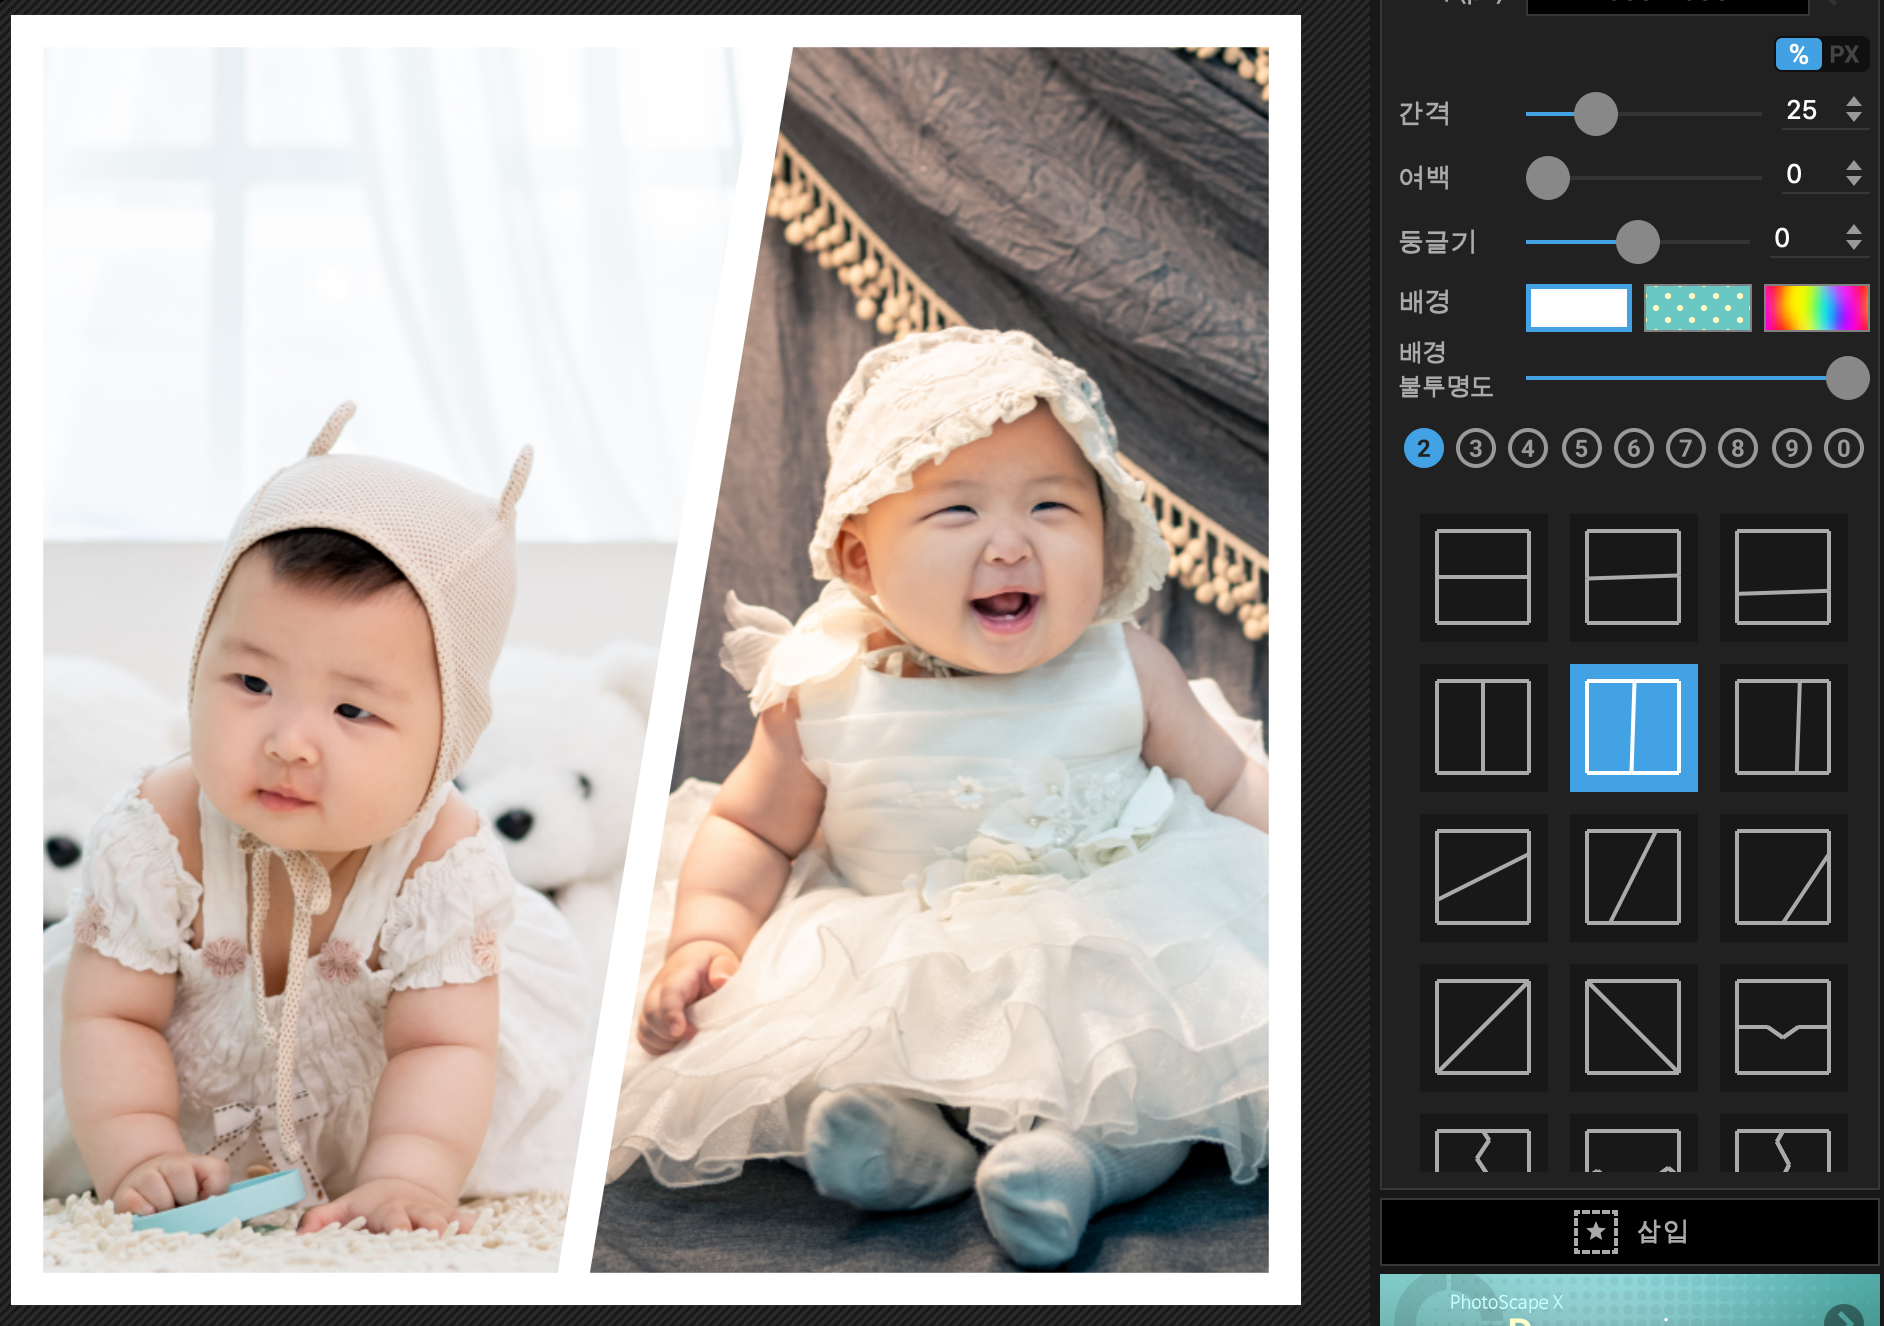Choose 9-photo layout count
The image size is (1884, 1326).
(1792, 448)
